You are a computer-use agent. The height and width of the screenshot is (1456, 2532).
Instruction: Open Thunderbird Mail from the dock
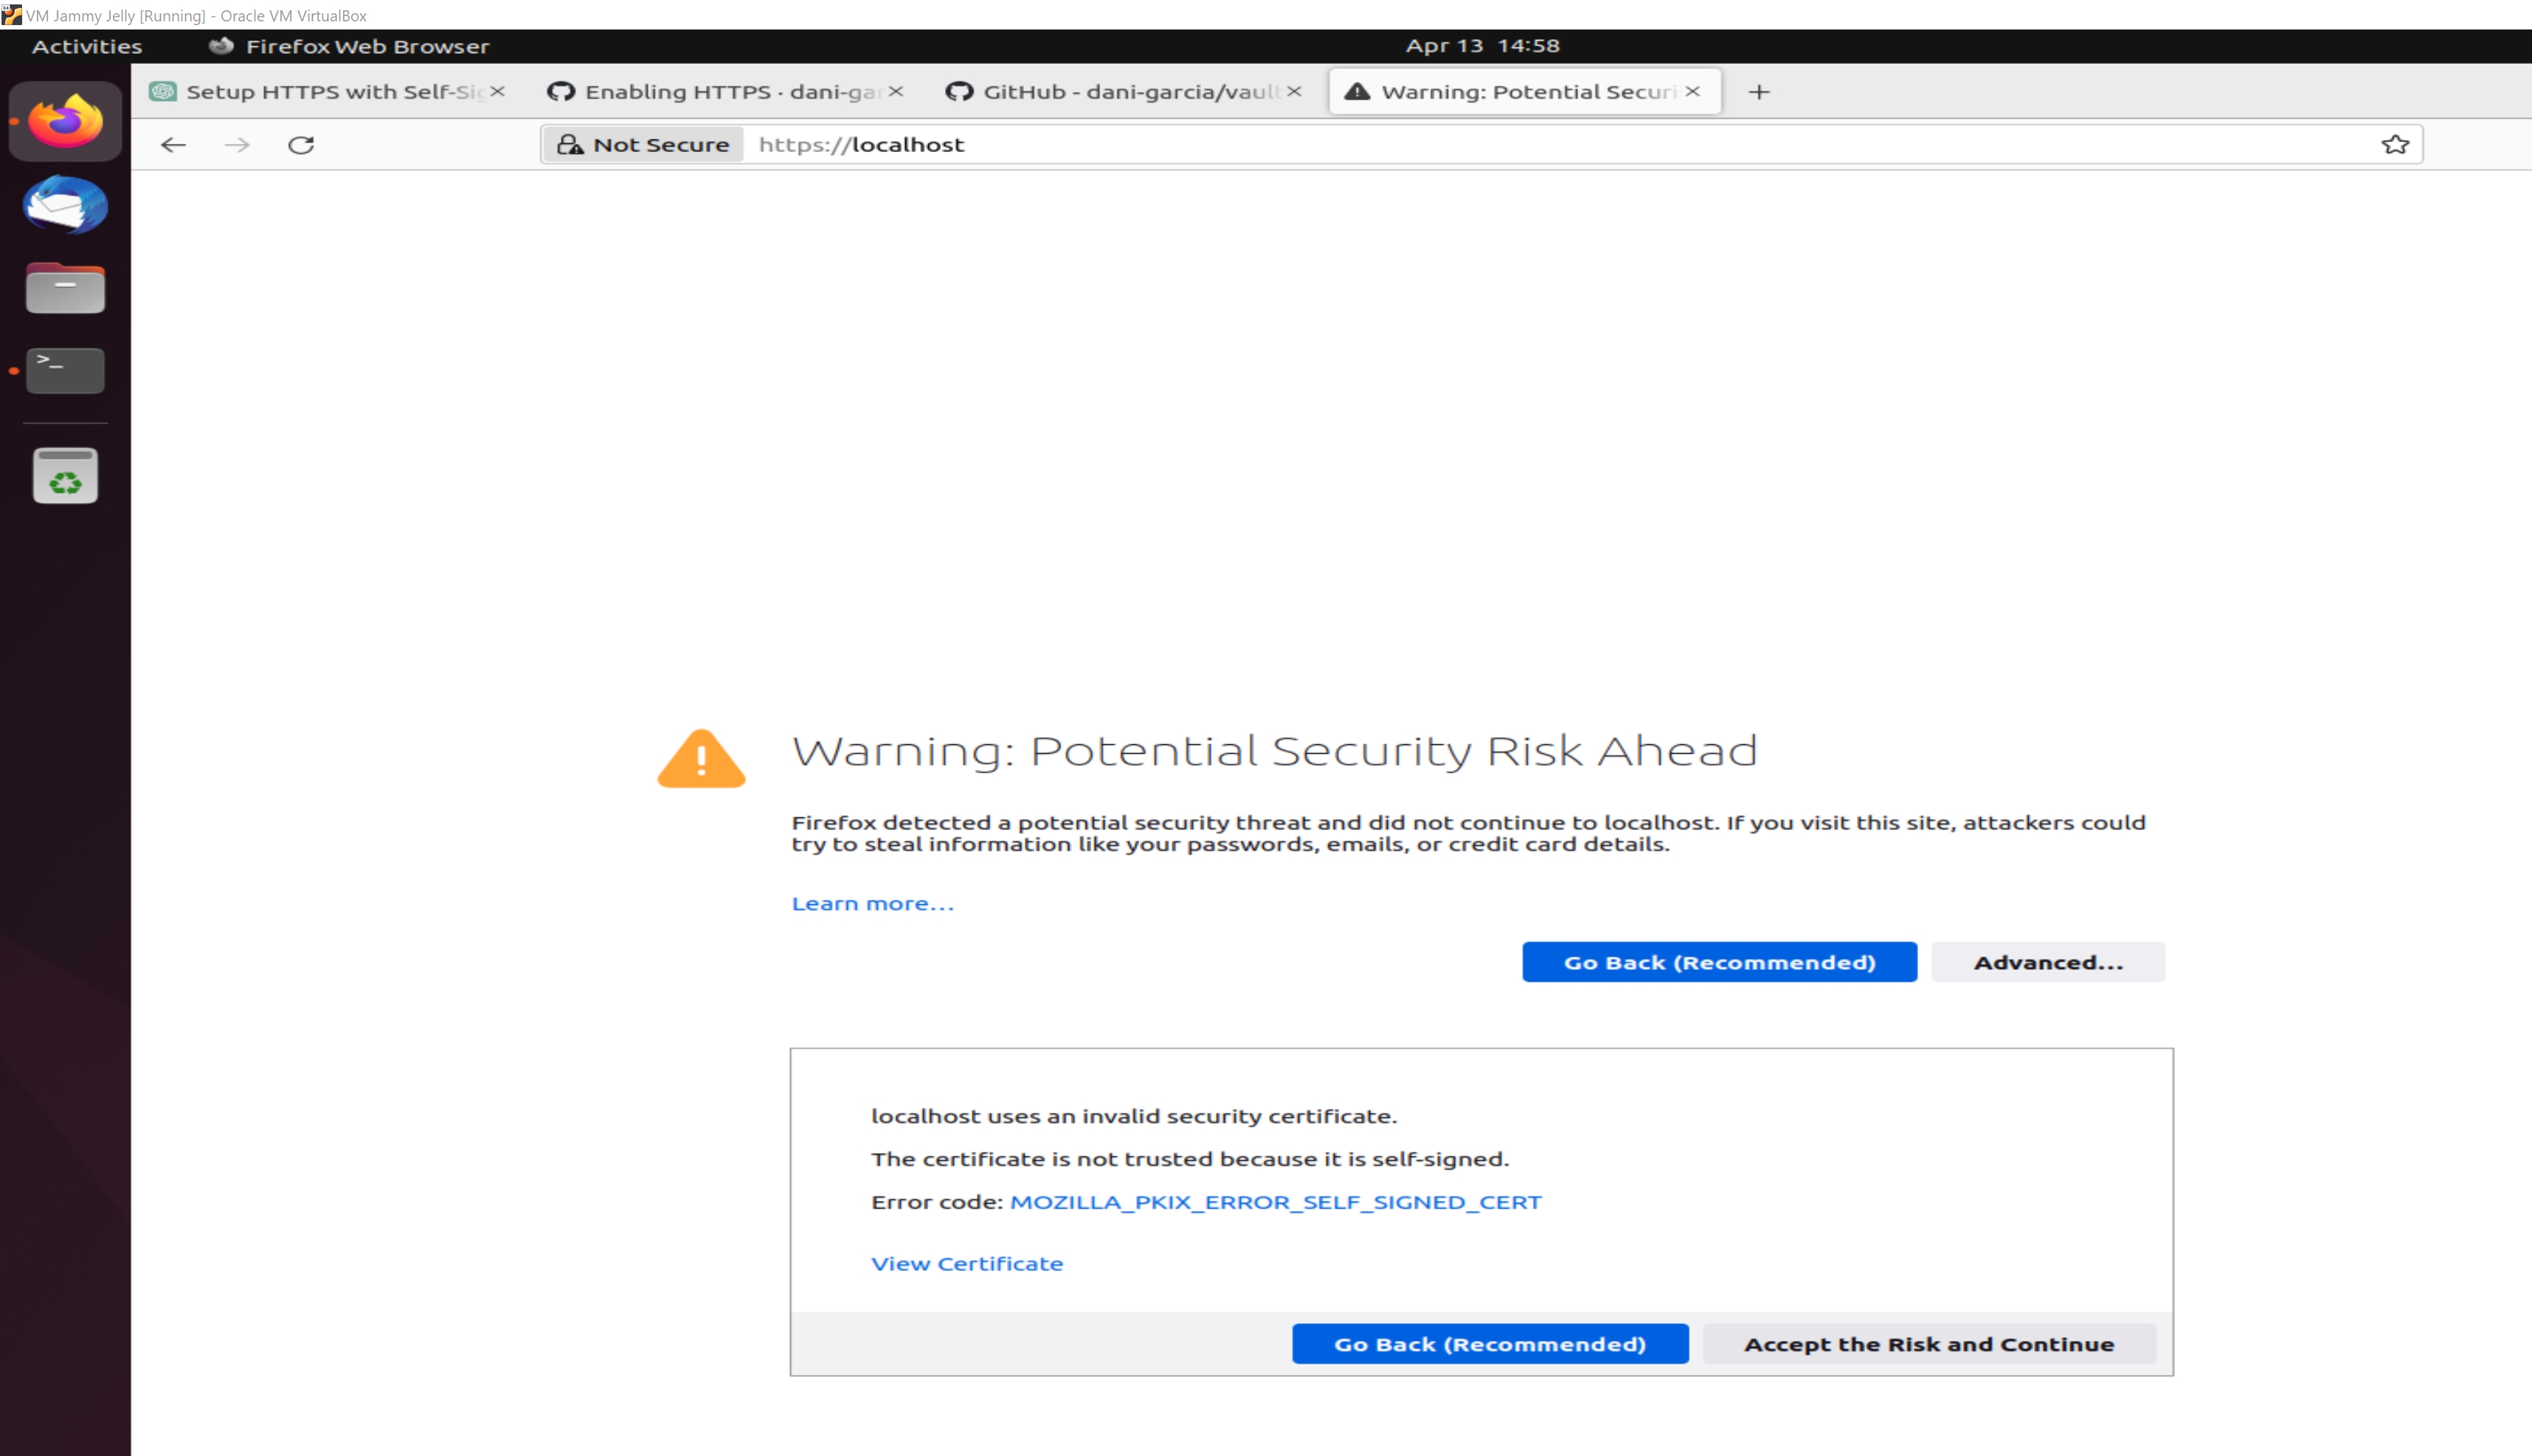66,205
